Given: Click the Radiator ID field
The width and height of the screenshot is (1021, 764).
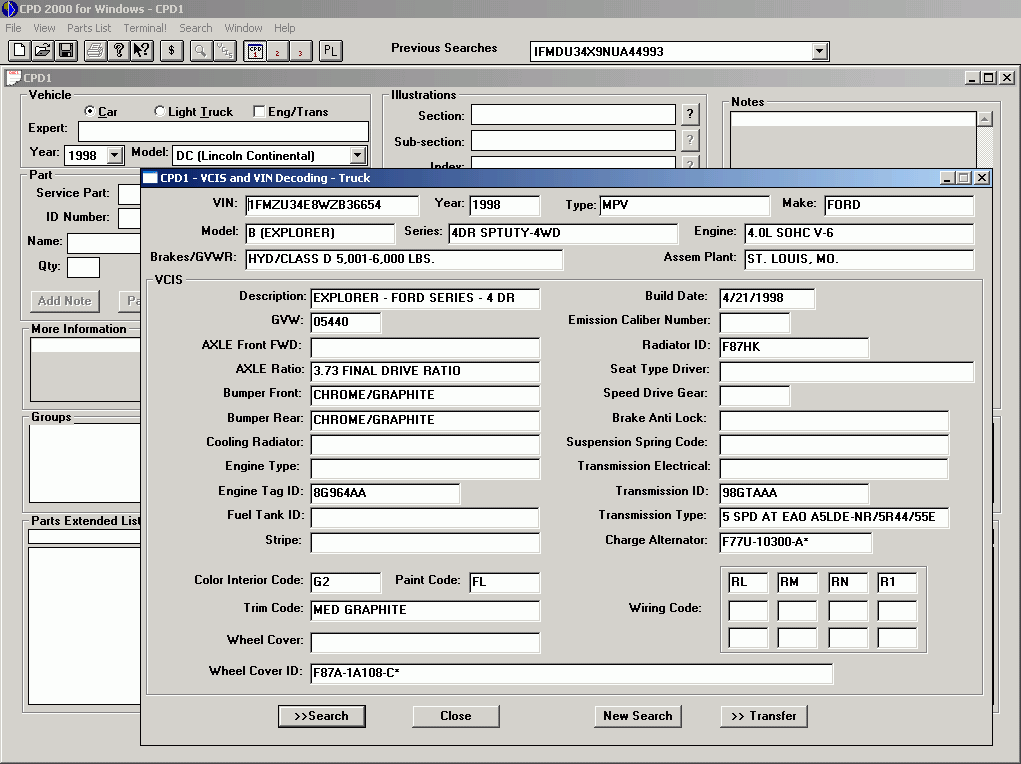Looking at the screenshot, I should click(794, 347).
